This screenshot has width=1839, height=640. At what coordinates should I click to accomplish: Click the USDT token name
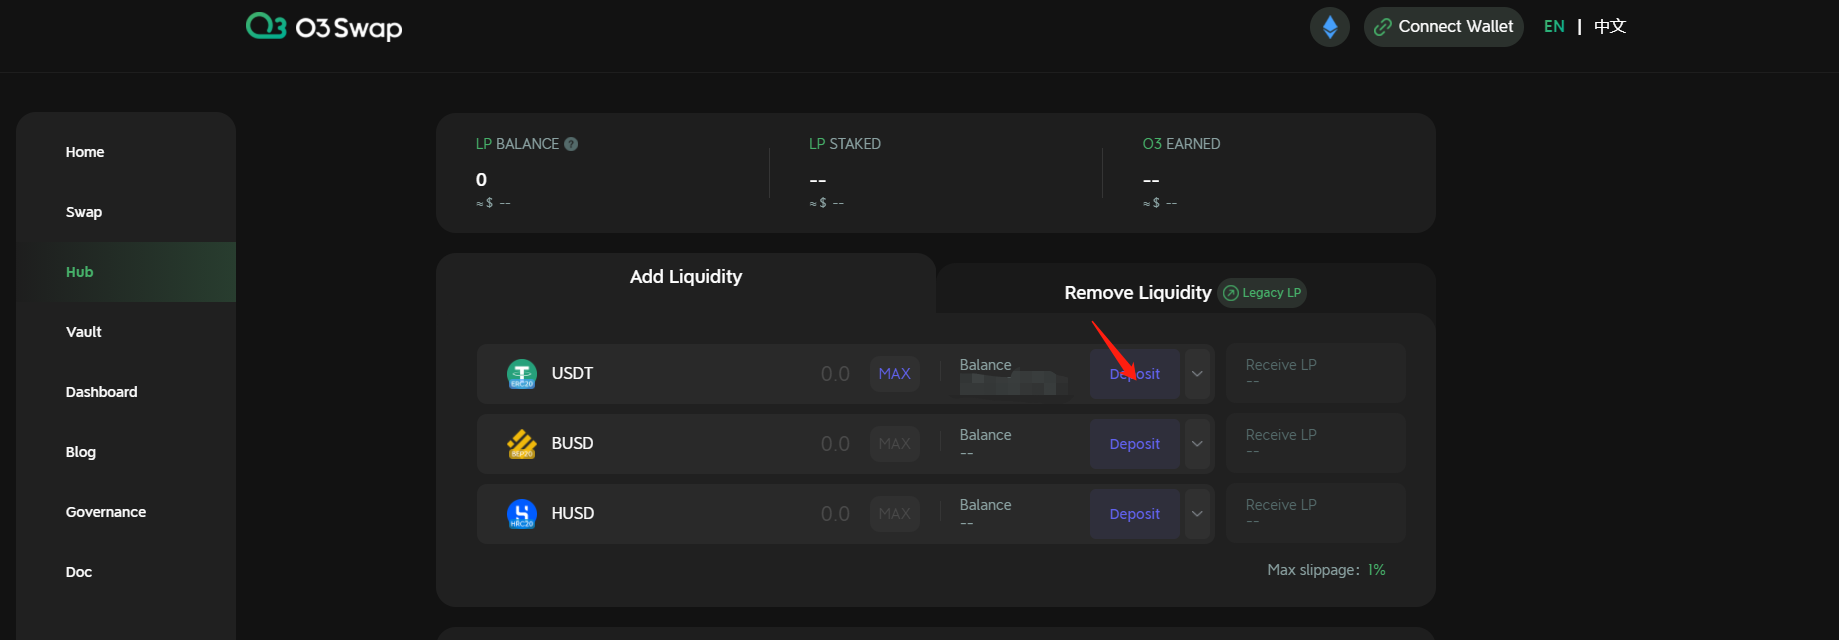coord(572,374)
